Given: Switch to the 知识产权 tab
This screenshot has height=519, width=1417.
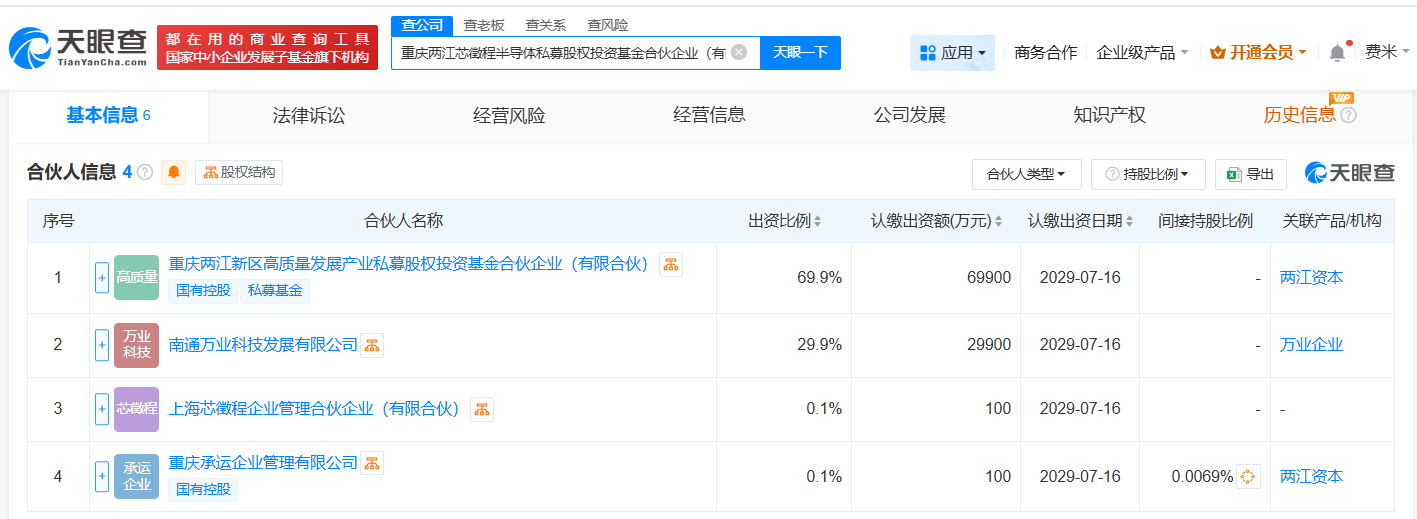Looking at the screenshot, I should click(x=1109, y=115).
